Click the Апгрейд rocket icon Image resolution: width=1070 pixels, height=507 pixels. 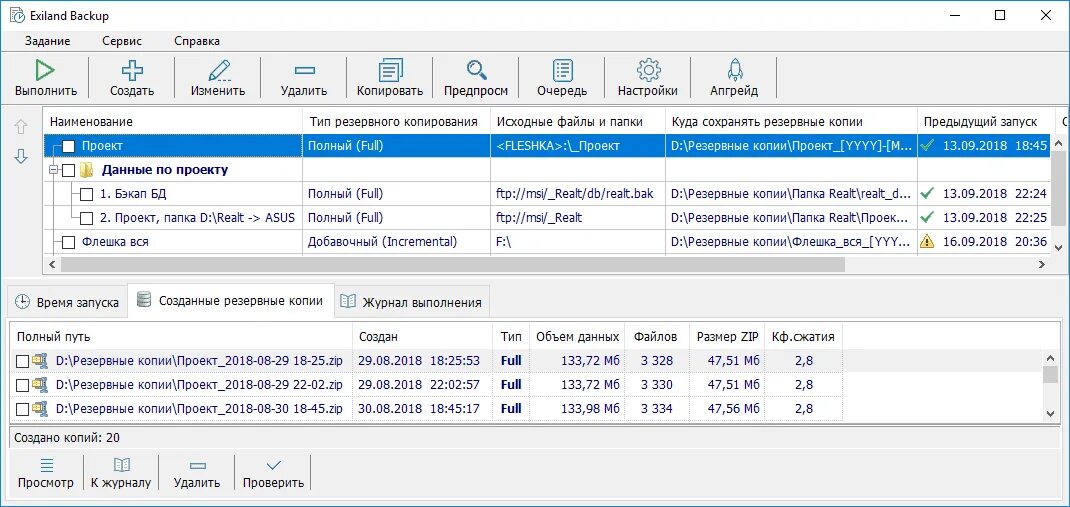734,70
